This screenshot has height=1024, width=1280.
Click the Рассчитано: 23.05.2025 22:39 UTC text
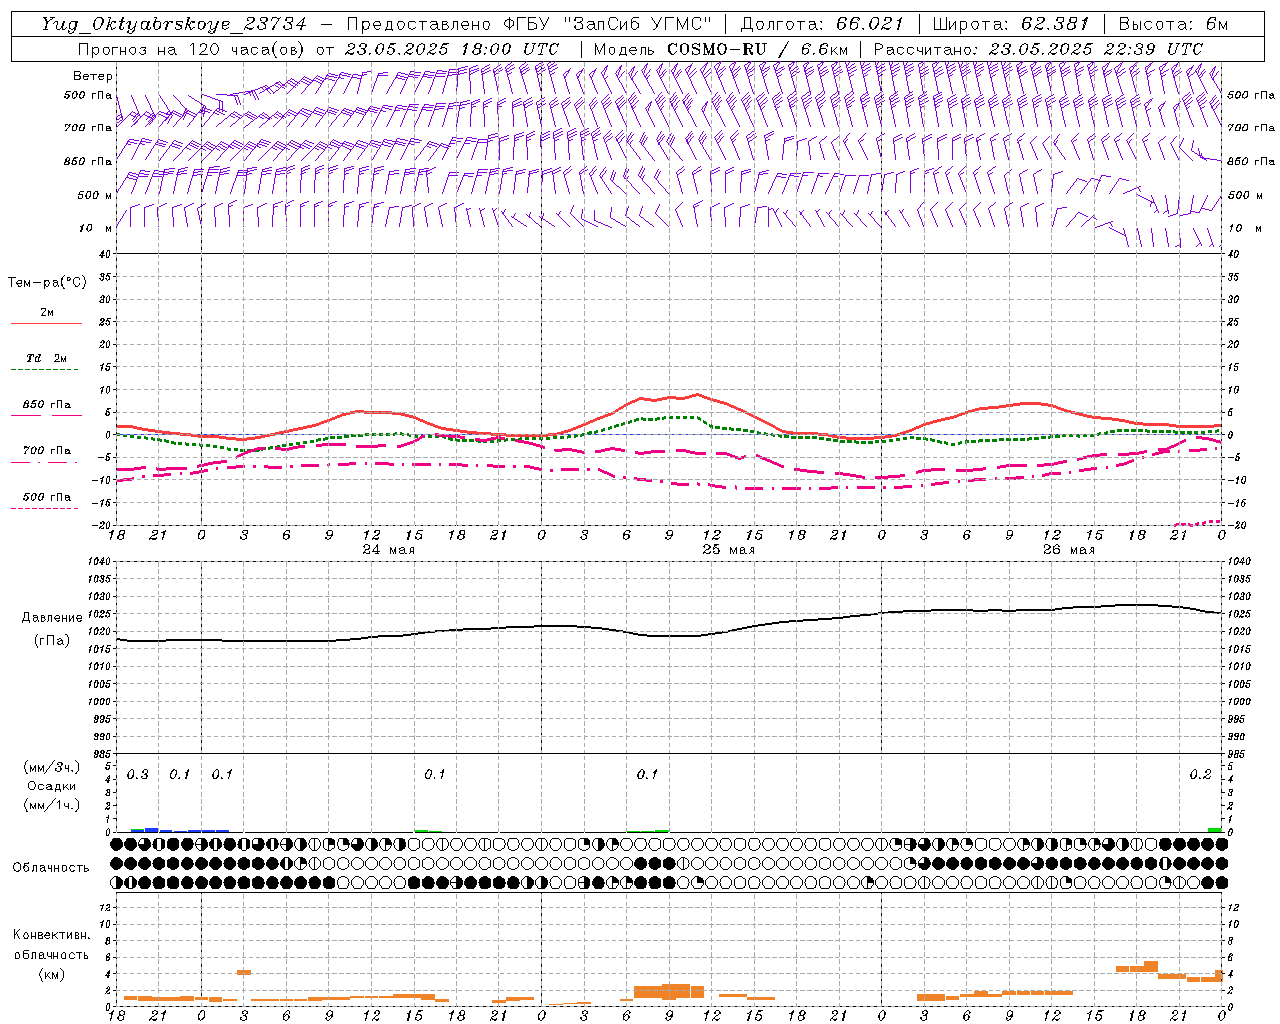tap(1038, 49)
